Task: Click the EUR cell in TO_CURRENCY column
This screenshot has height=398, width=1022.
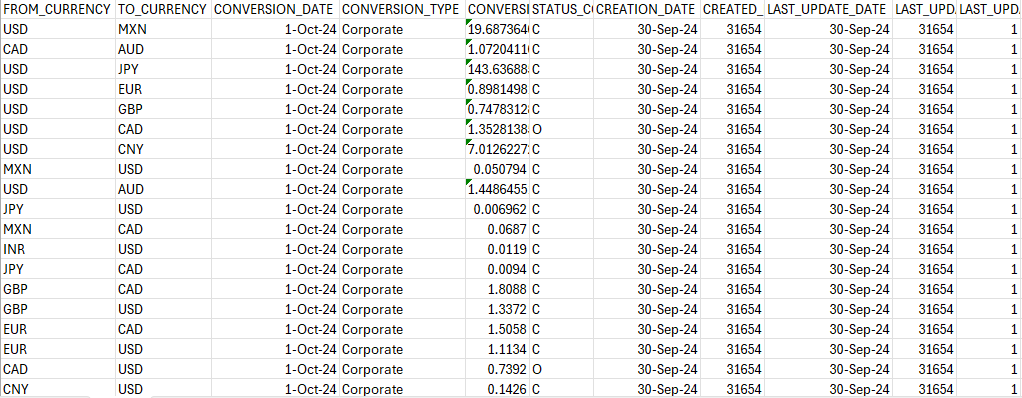Action: pyautogui.click(x=163, y=90)
